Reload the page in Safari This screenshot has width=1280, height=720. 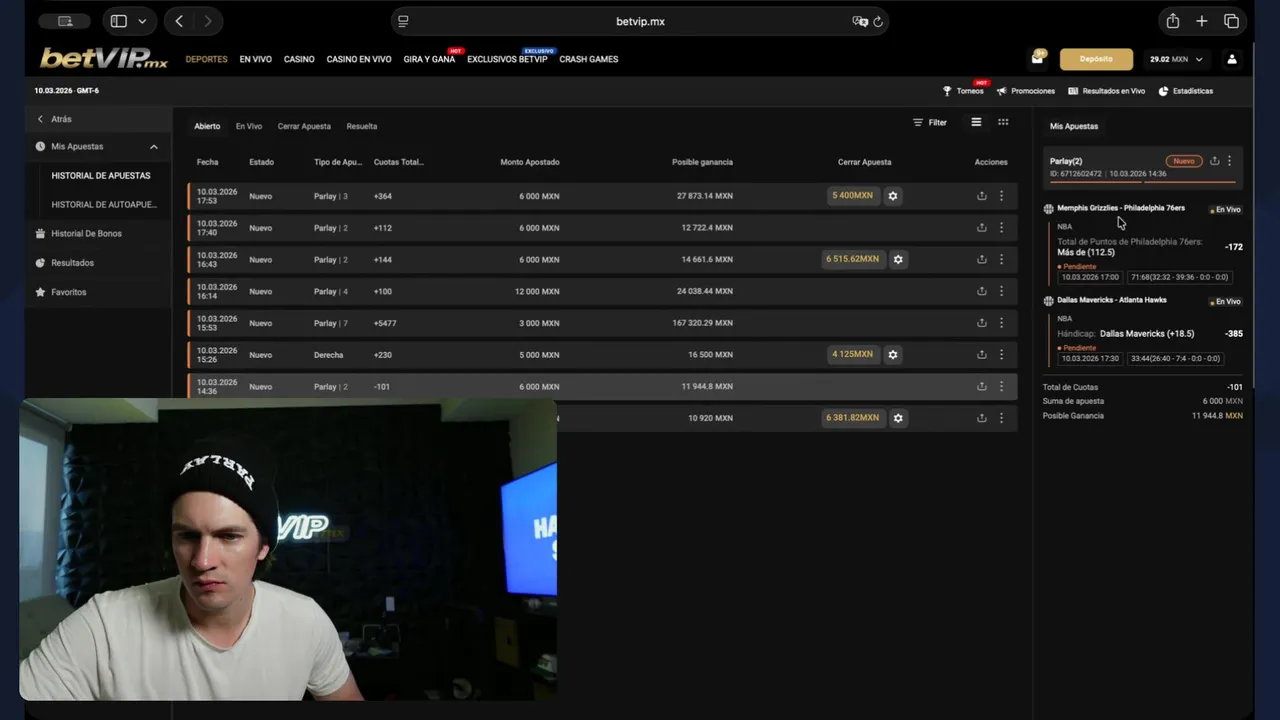[878, 21]
